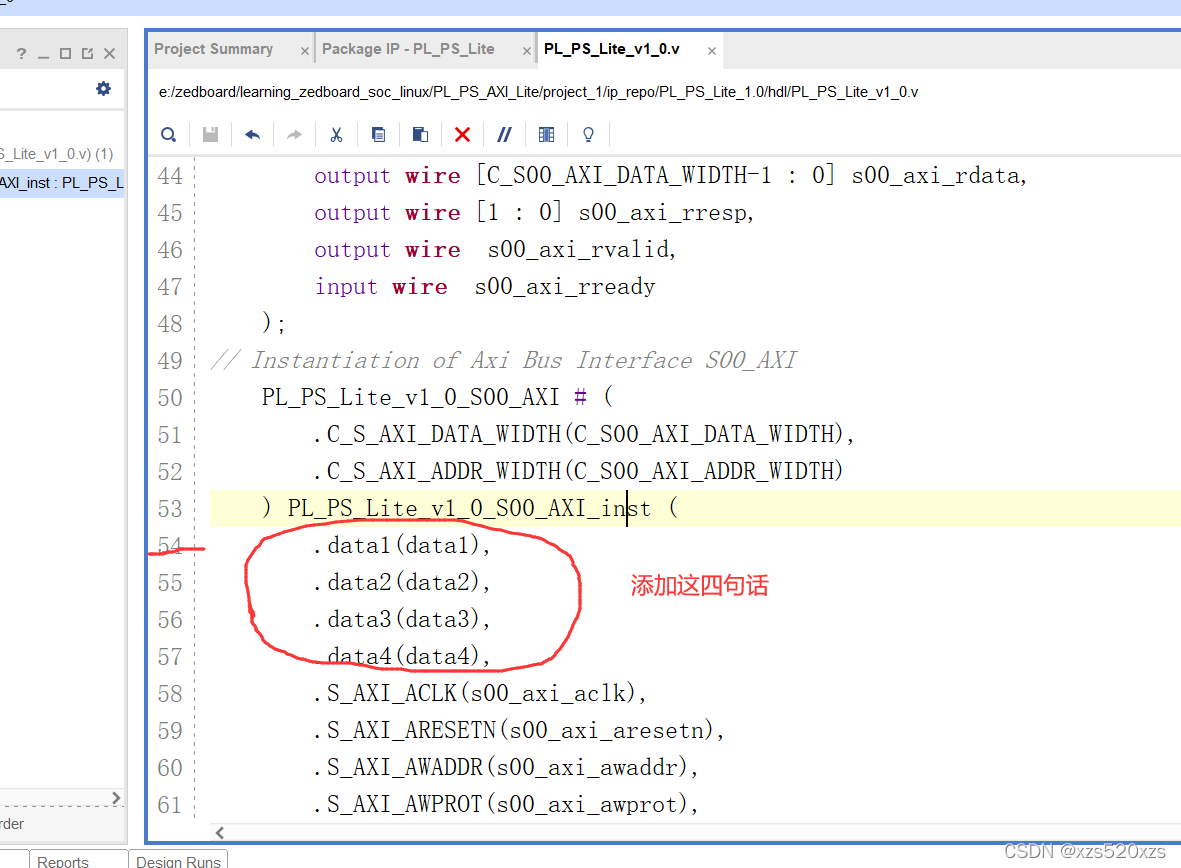Select AXI_inst : PL_PS_L row in hierarchy
1181x868 pixels.
point(62,183)
